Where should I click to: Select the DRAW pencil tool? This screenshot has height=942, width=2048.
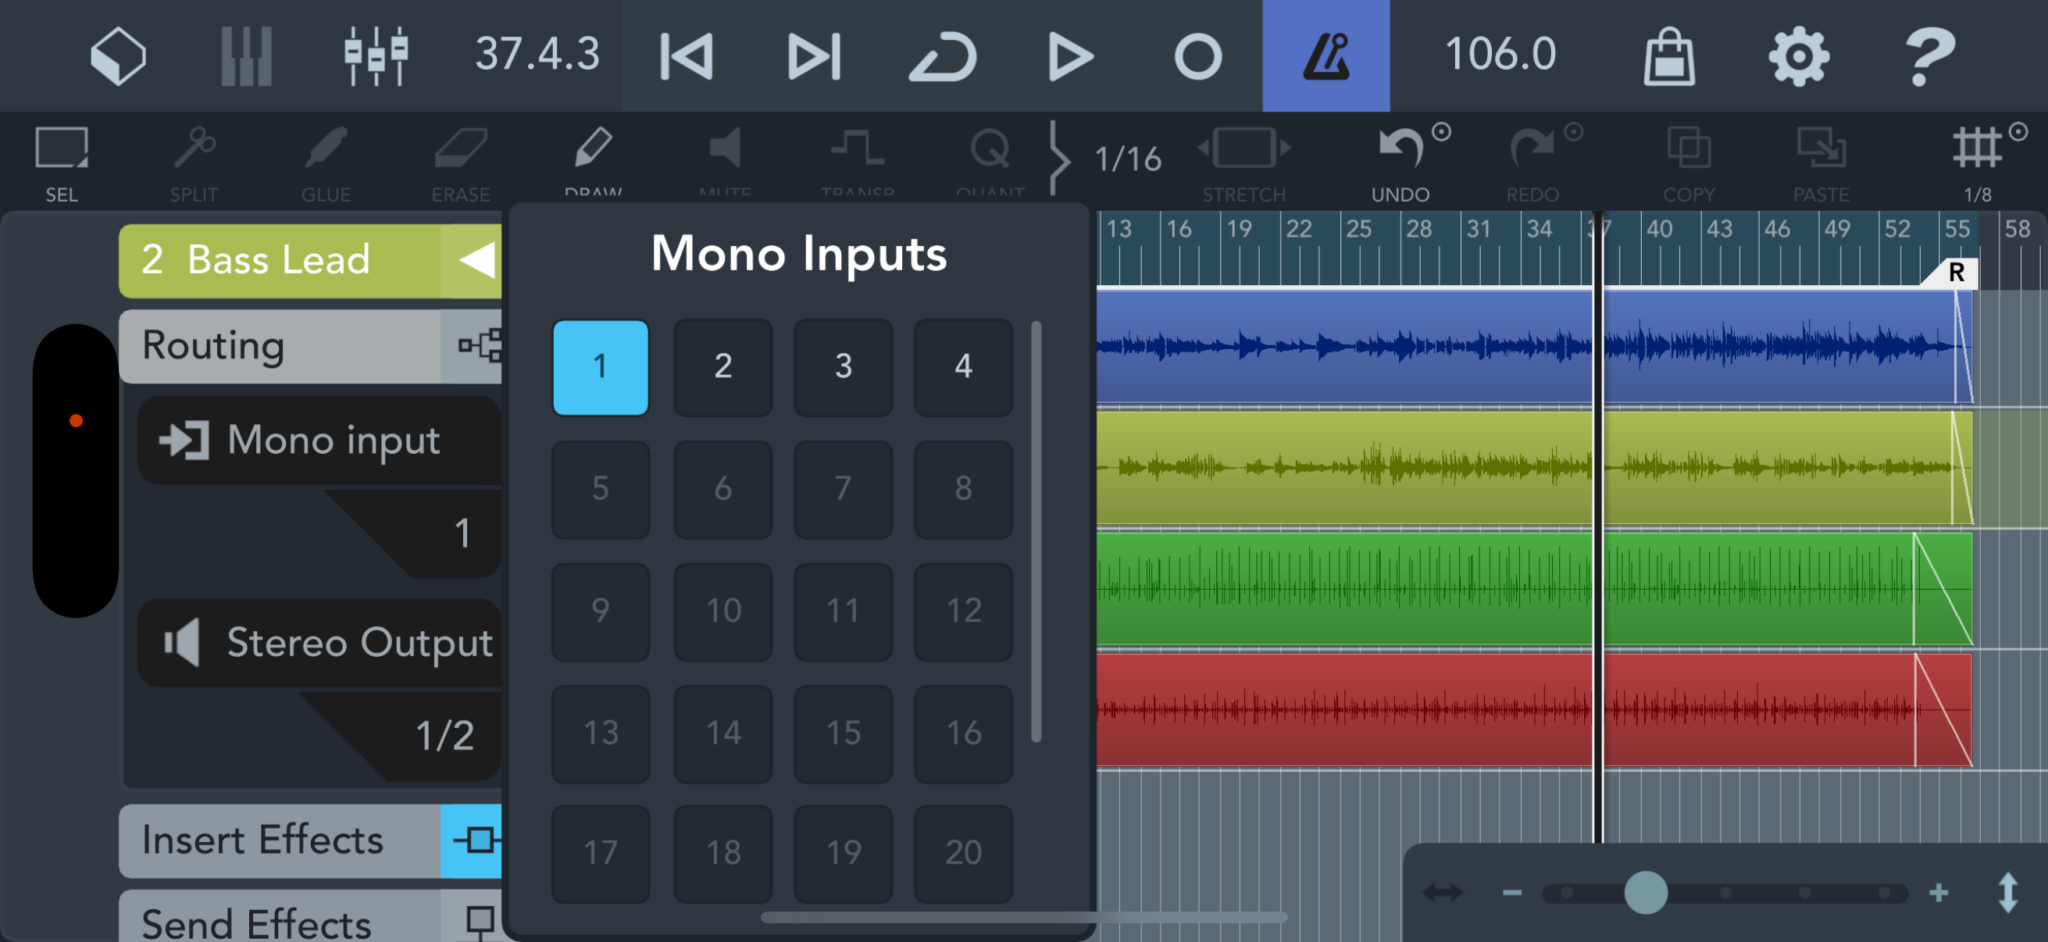(x=593, y=160)
